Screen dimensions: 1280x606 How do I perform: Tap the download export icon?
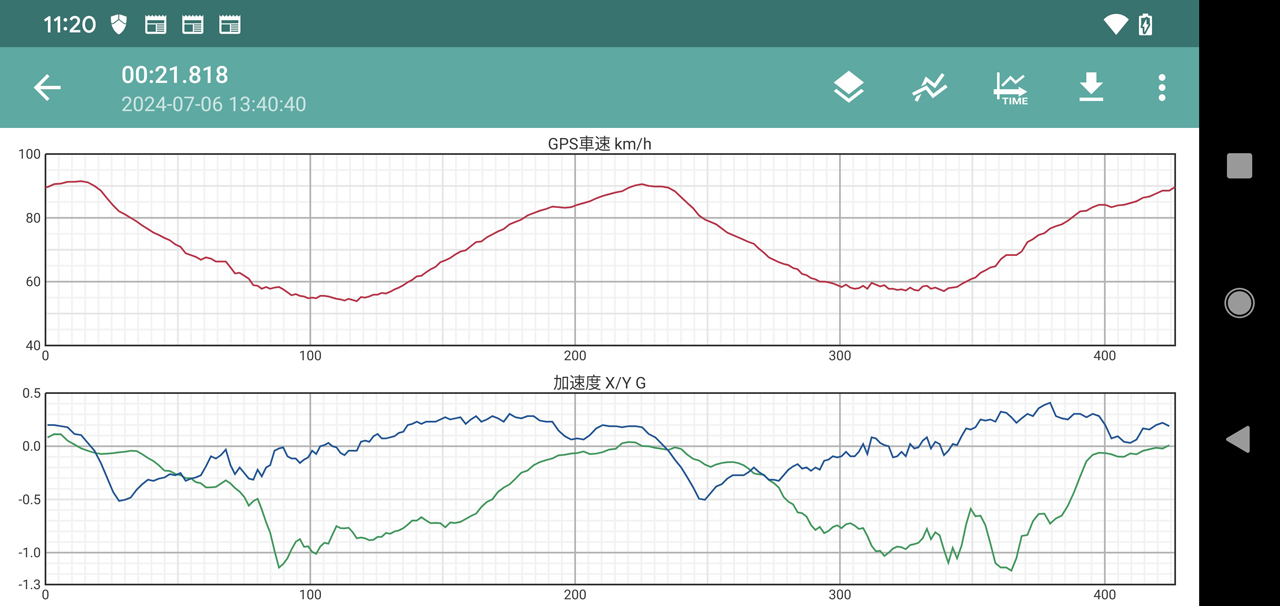click(1091, 88)
